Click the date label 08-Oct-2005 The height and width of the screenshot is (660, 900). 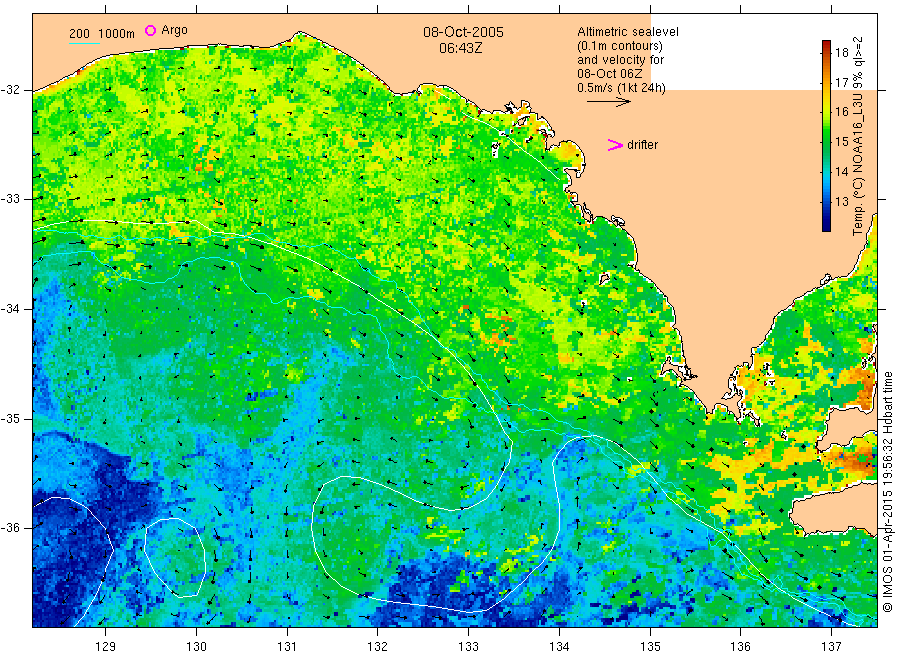(x=463, y=32)
